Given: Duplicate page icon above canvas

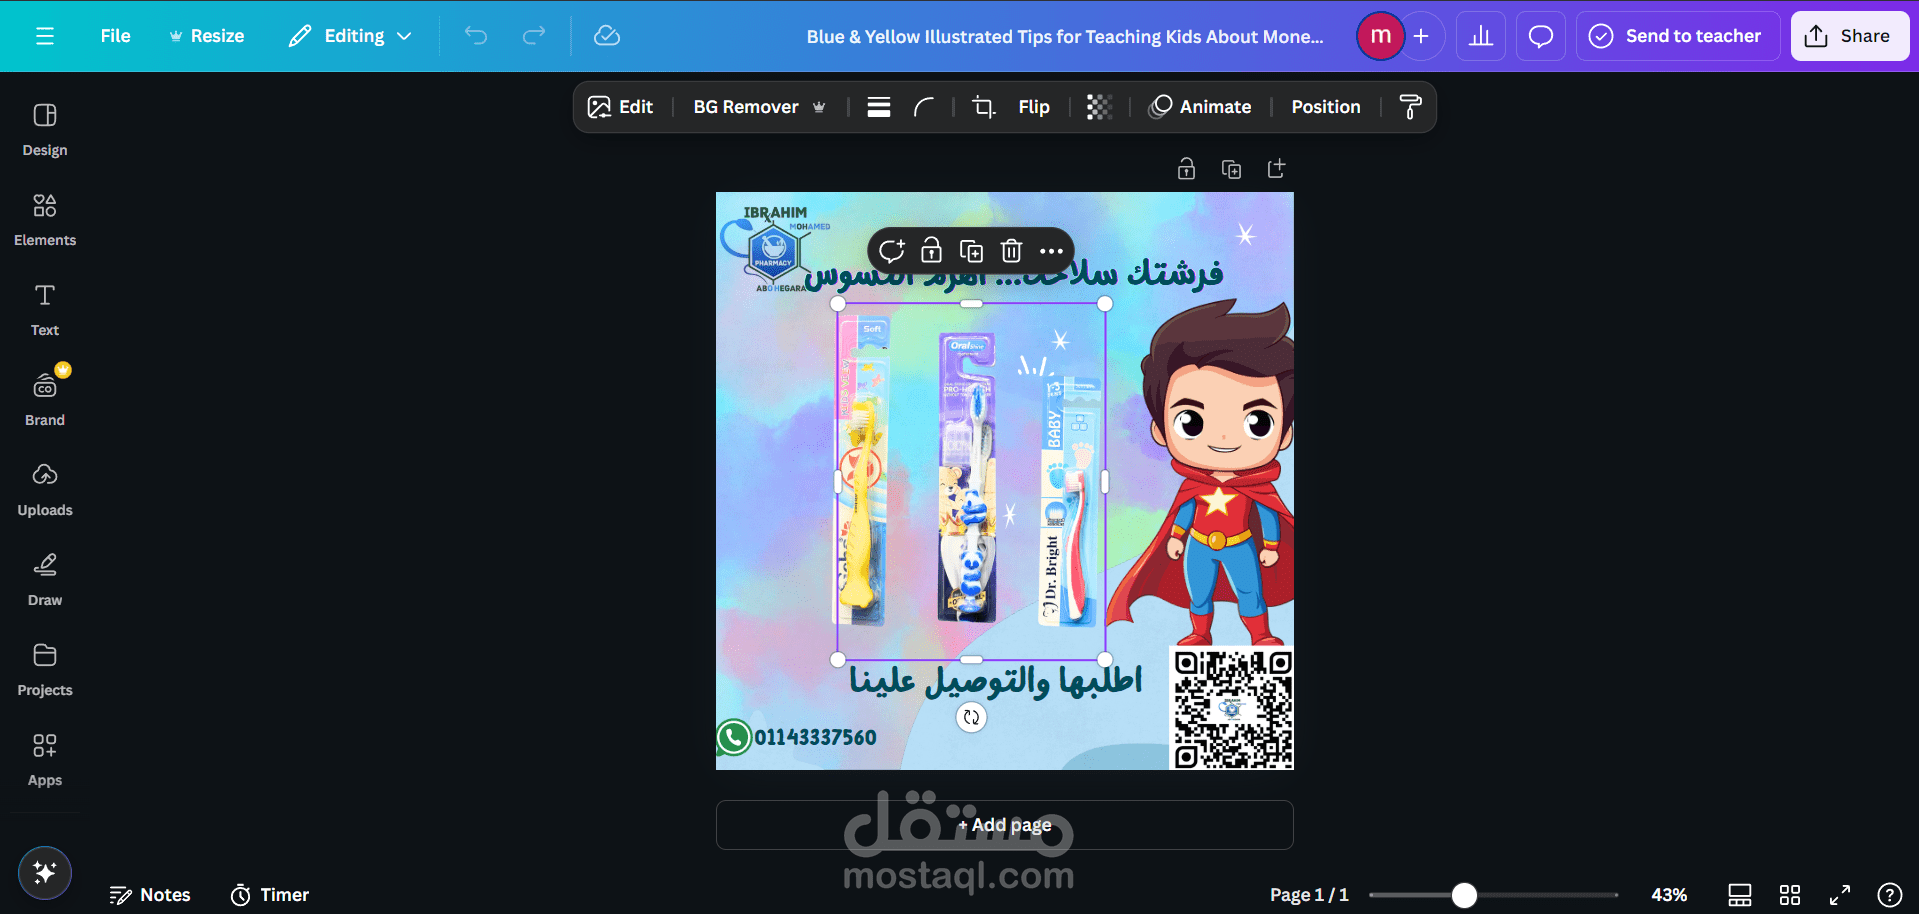Looking at the screenshot, I should 1231,169.
